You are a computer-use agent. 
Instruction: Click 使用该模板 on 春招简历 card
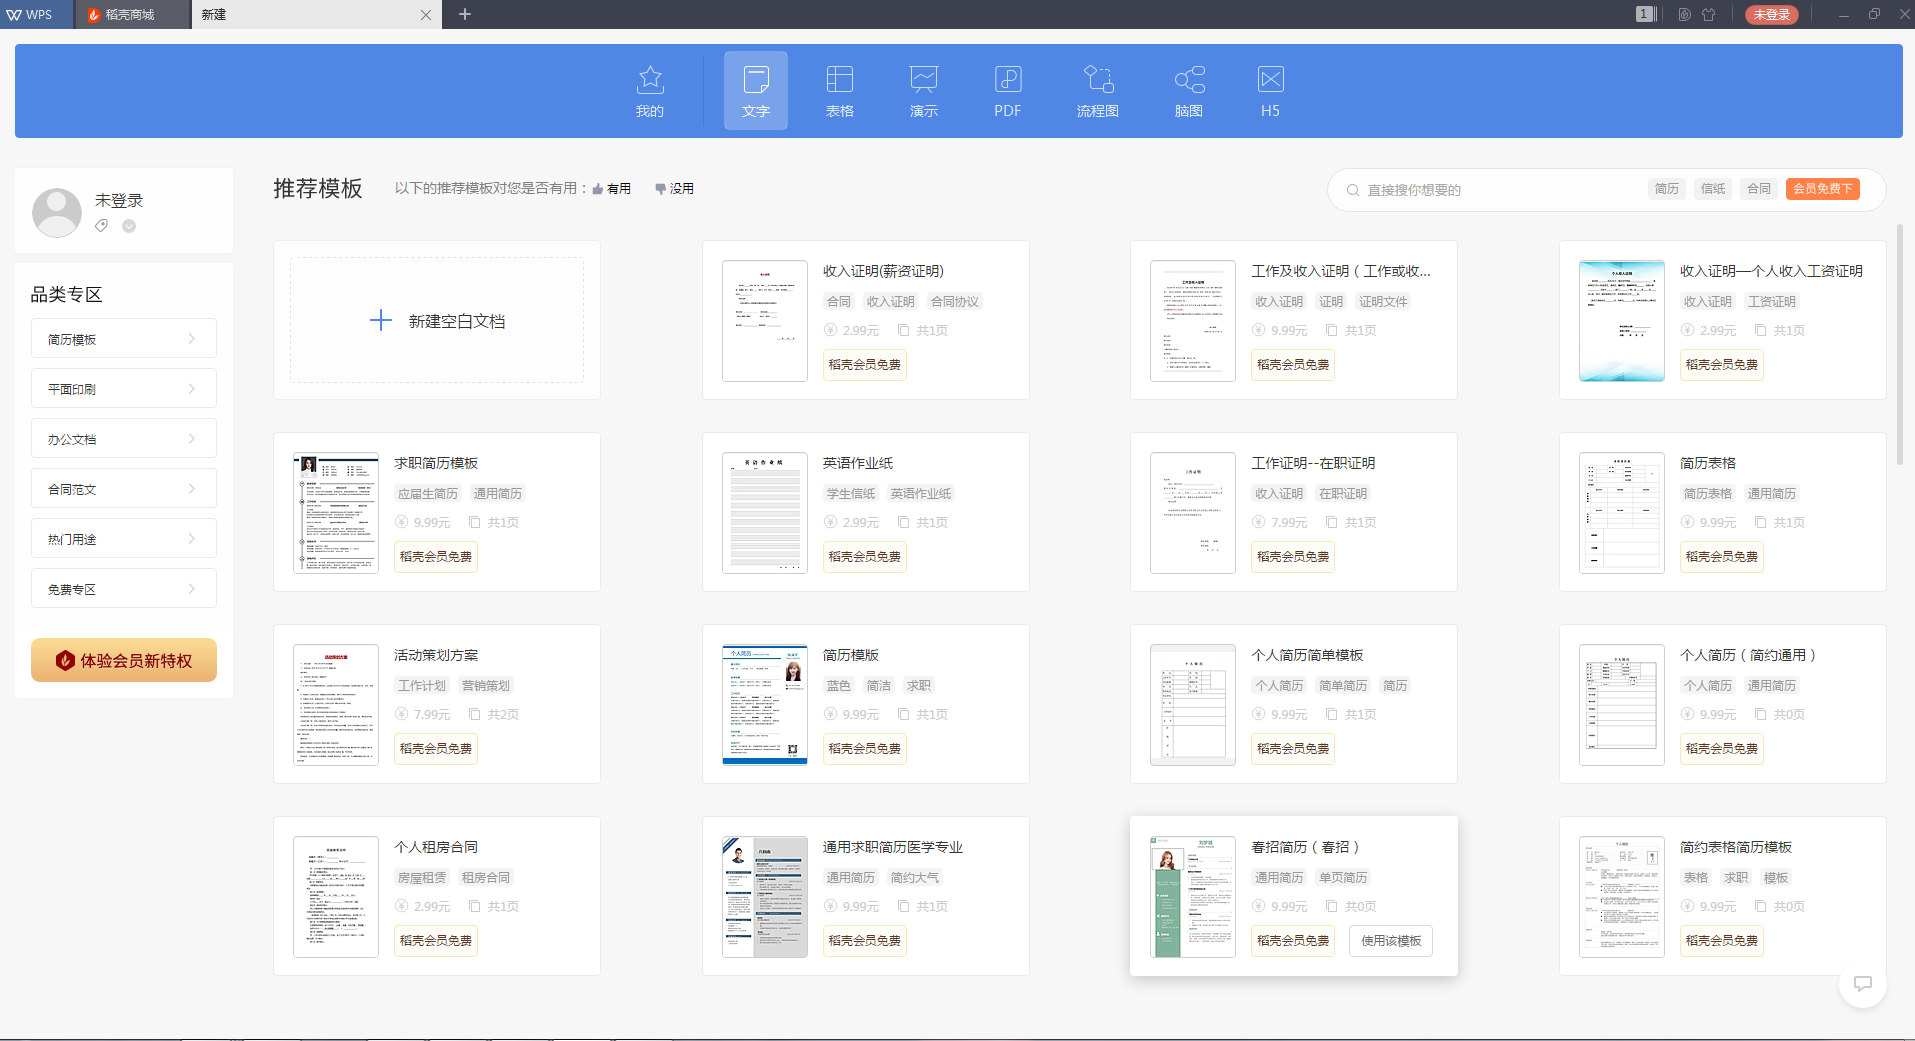tap(1391, 940)
